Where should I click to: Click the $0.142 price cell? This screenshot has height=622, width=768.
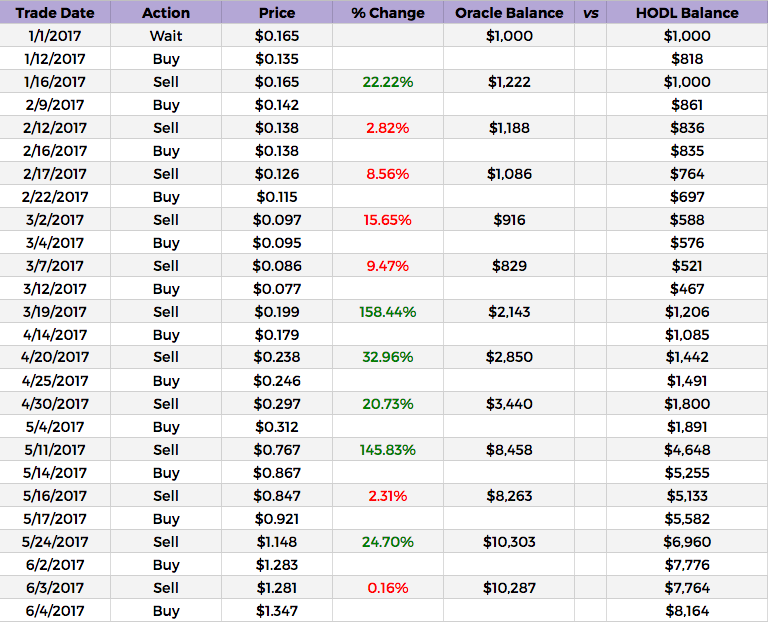point(277,105)
